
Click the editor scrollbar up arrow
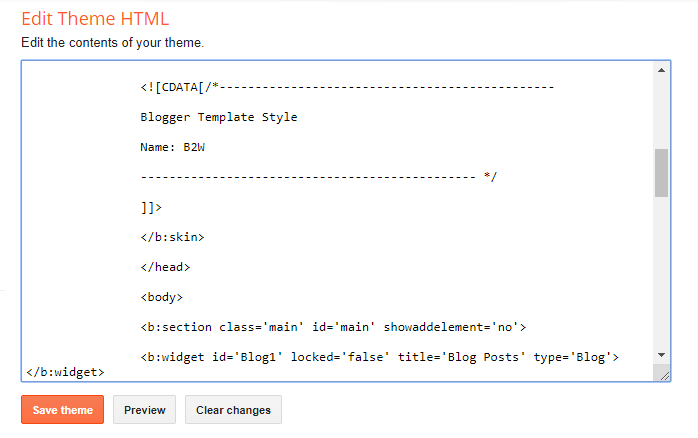coord(661,70)
